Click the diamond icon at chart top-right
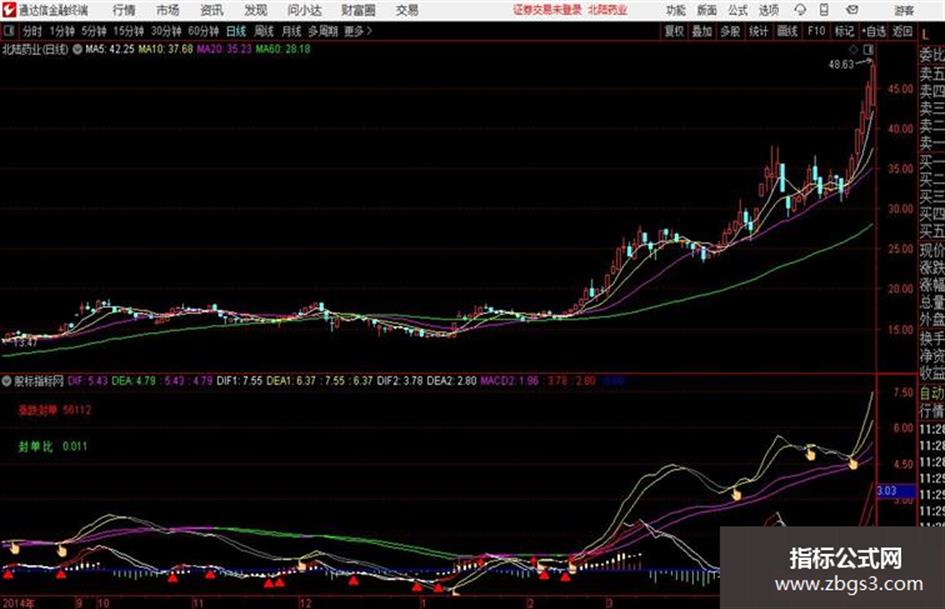The height and width of the screenshot is (609, 945). coord(853,49)
